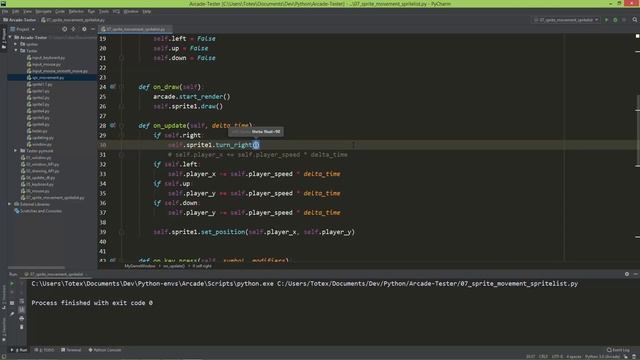Open Project panel settings gear
Image resolution: width=640 pixels, height=360 pixels.
click(x=84, y=29)
